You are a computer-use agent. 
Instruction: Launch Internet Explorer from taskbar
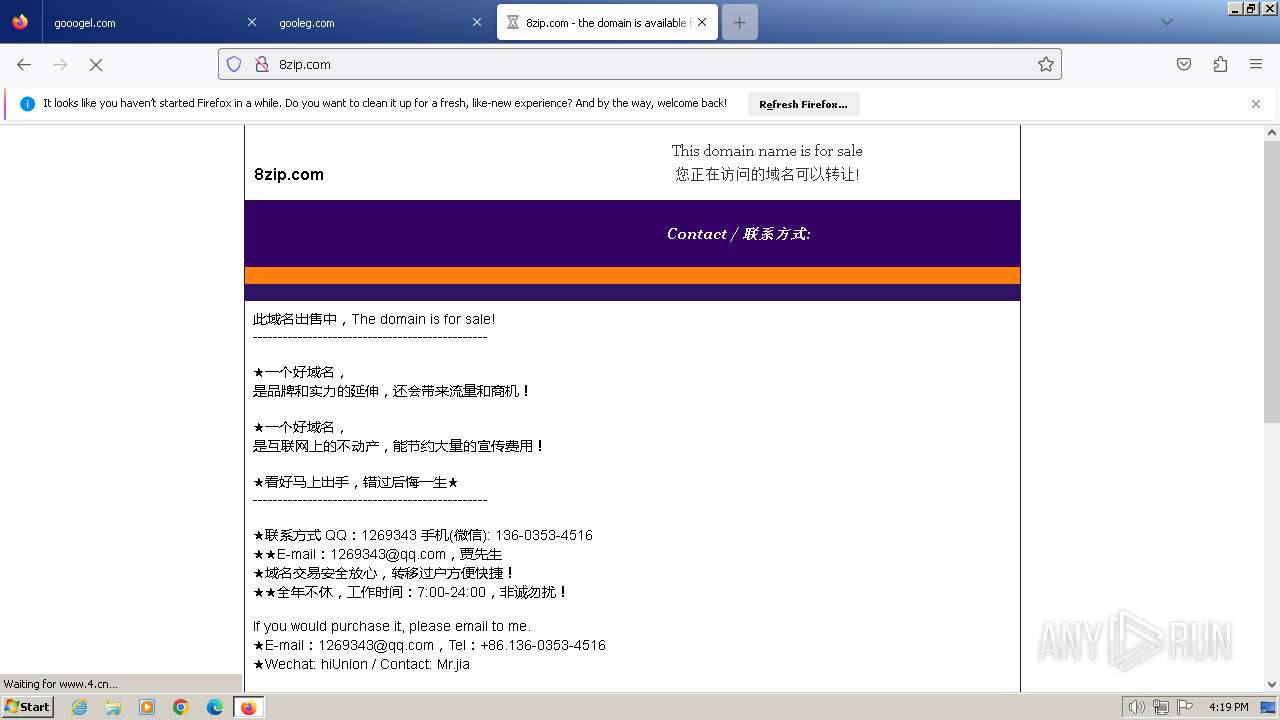point(79,707)
